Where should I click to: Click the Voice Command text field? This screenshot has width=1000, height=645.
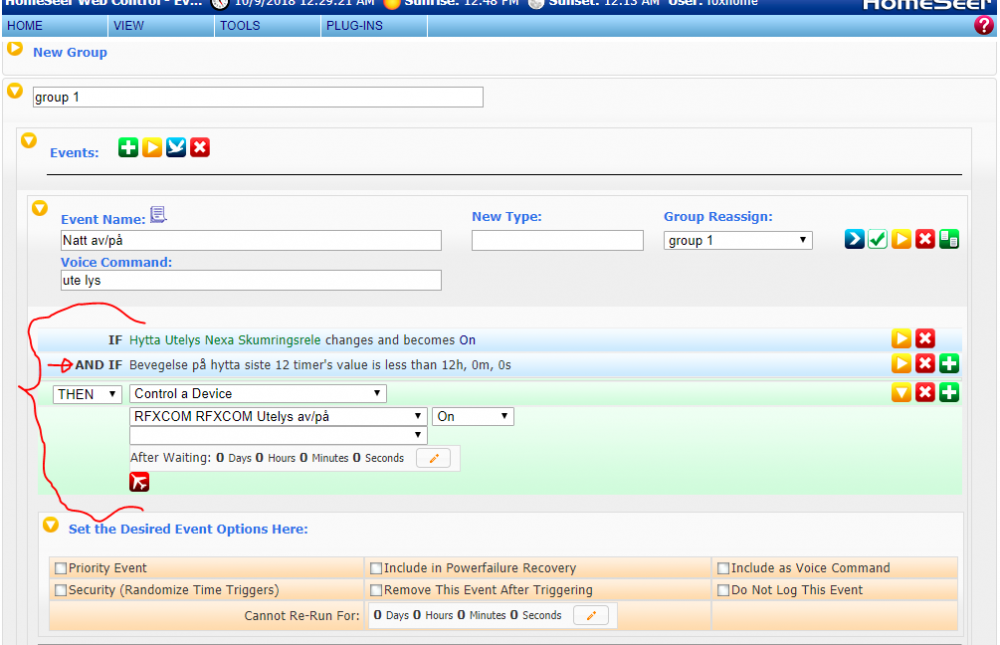[x=250, y=281]
